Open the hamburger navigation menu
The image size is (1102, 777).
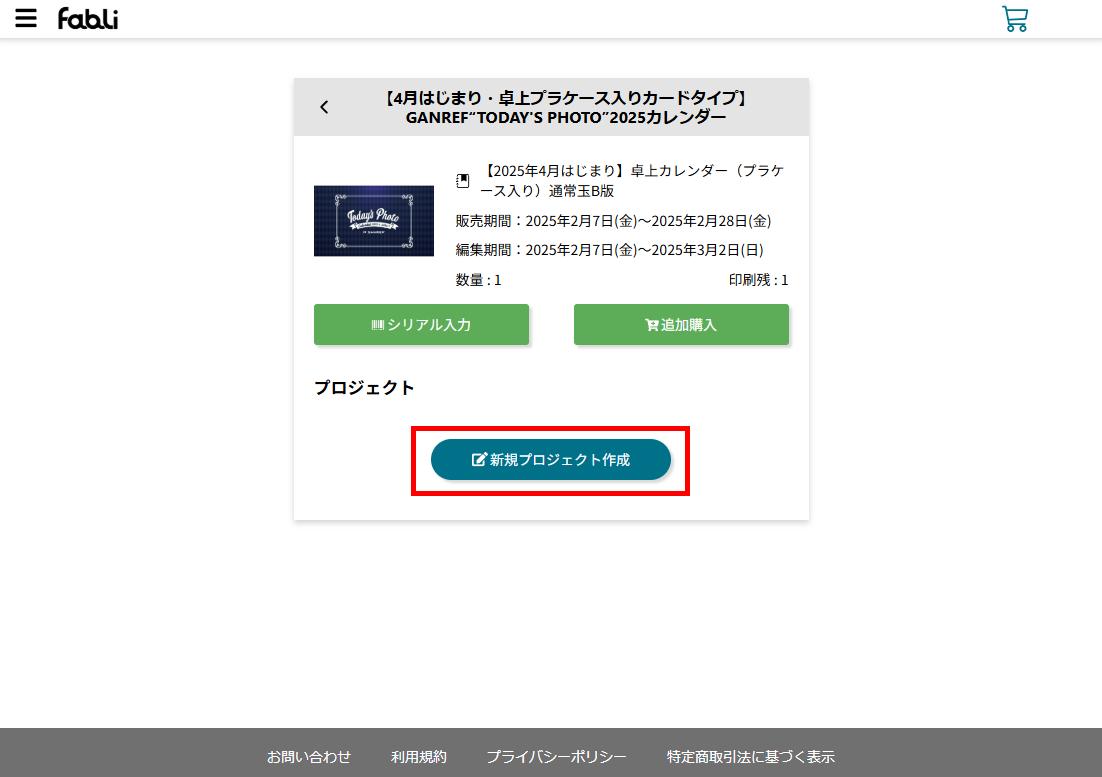point(26,19)
